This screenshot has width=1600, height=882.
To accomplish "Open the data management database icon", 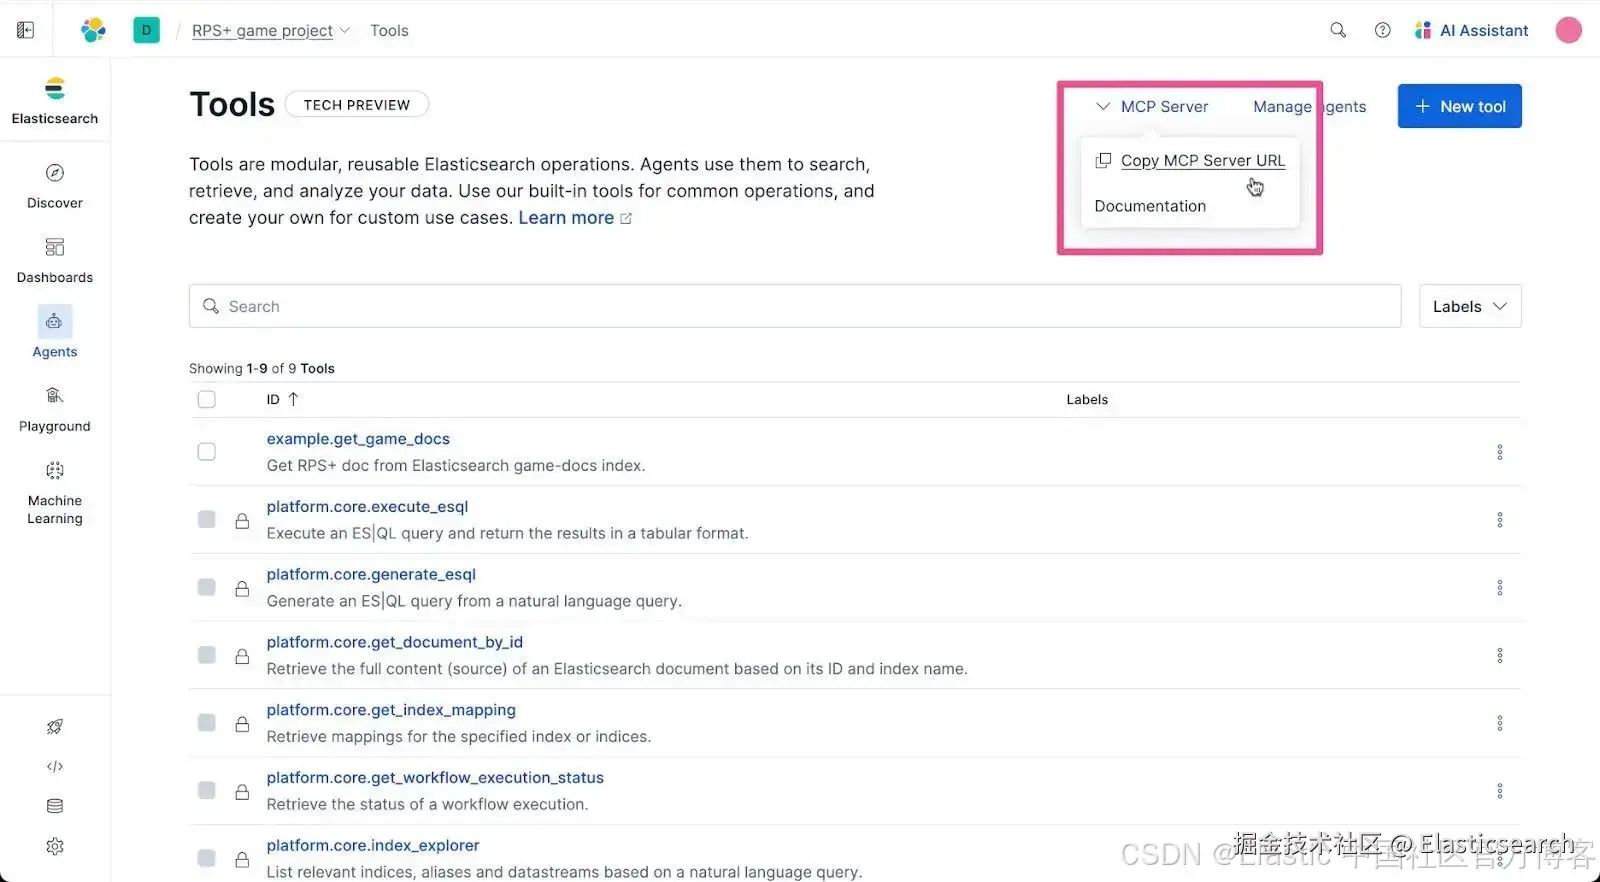I will tap(55, 806).
